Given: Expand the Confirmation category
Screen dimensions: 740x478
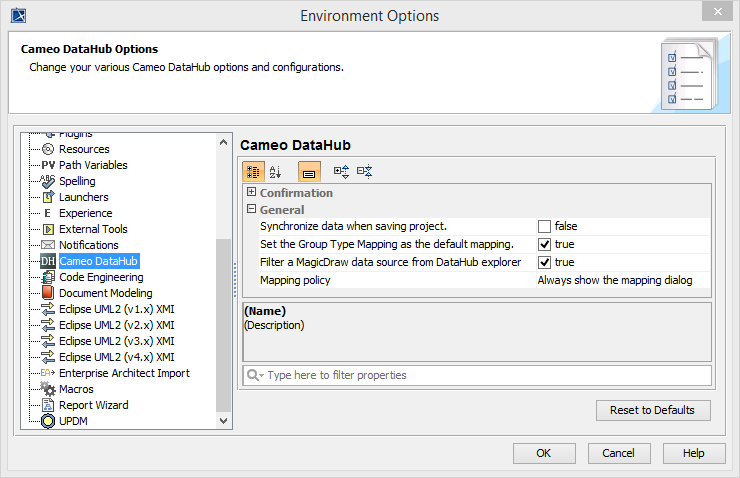Looking at the screenshot, I should coord(251,192).
